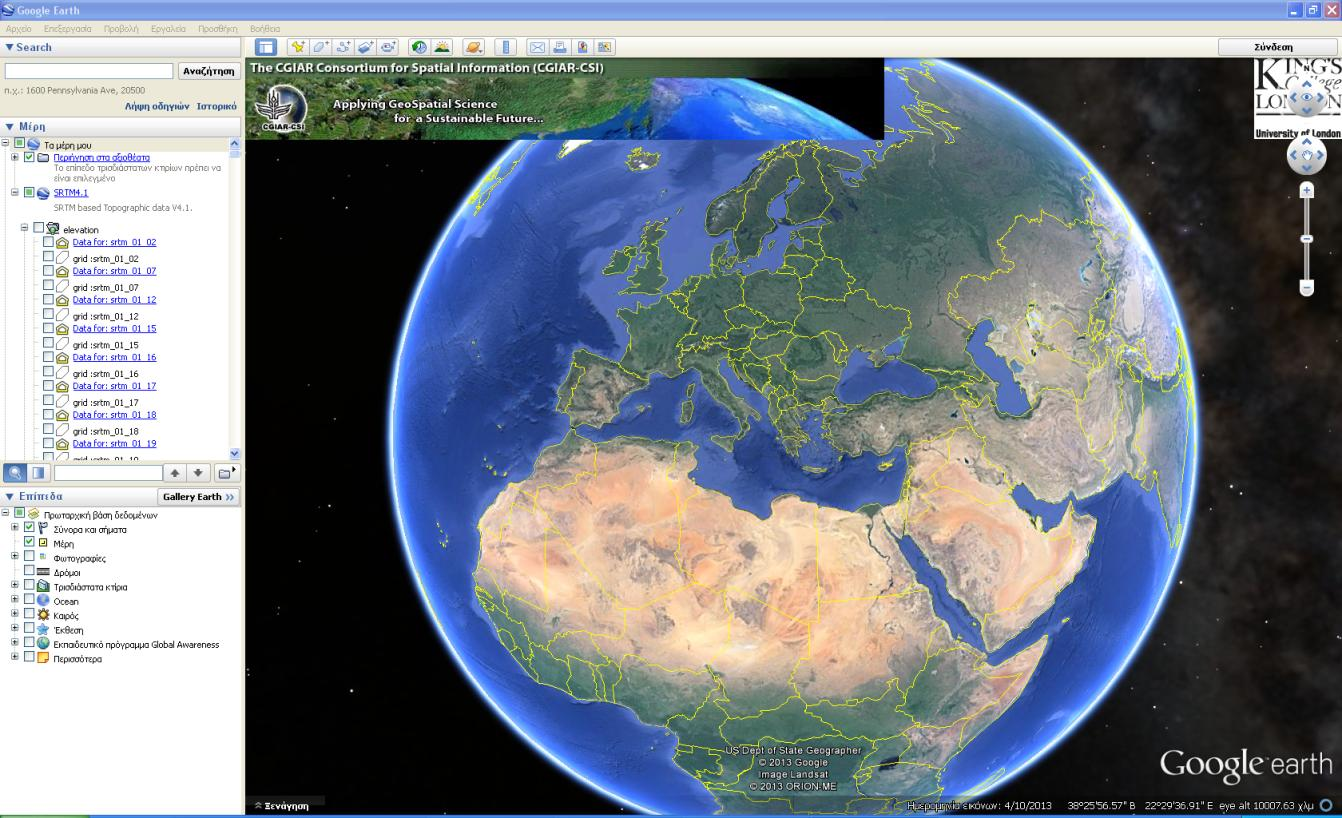Add a path from the toolbar

coord(343,47)
